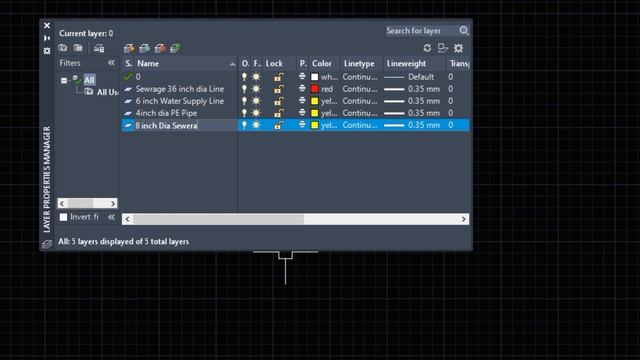This screenshot has width=640, height=360.
Task: Open palette properties icon on title bar
Action: tap(47, 51)
